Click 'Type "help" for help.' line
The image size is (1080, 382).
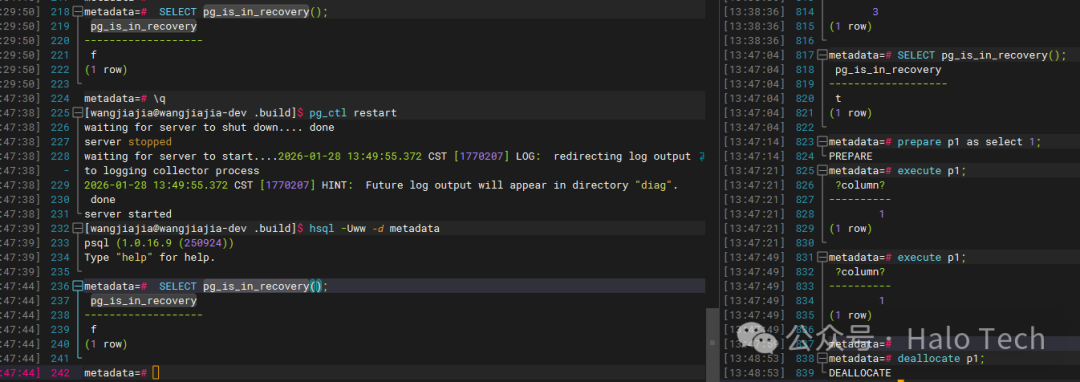[149, 257]
